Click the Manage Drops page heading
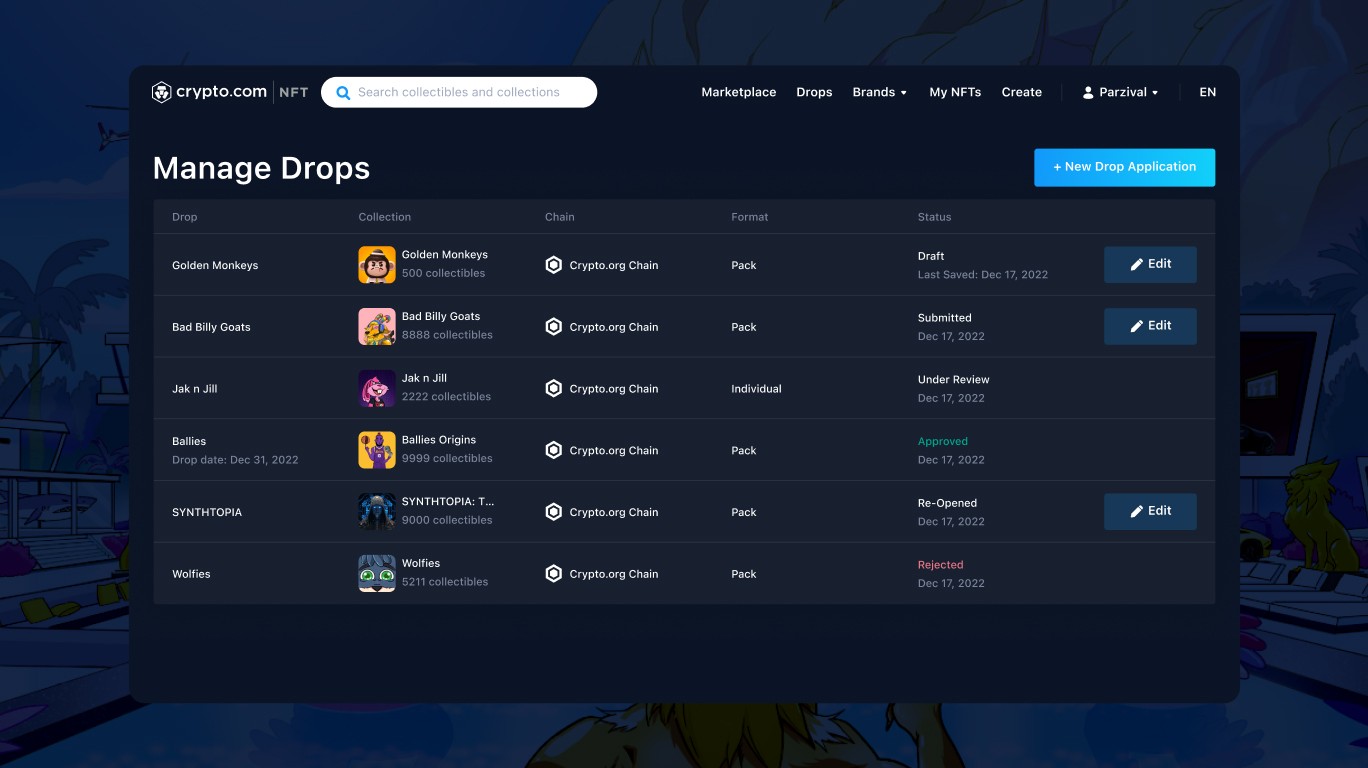 pos(262,168)
